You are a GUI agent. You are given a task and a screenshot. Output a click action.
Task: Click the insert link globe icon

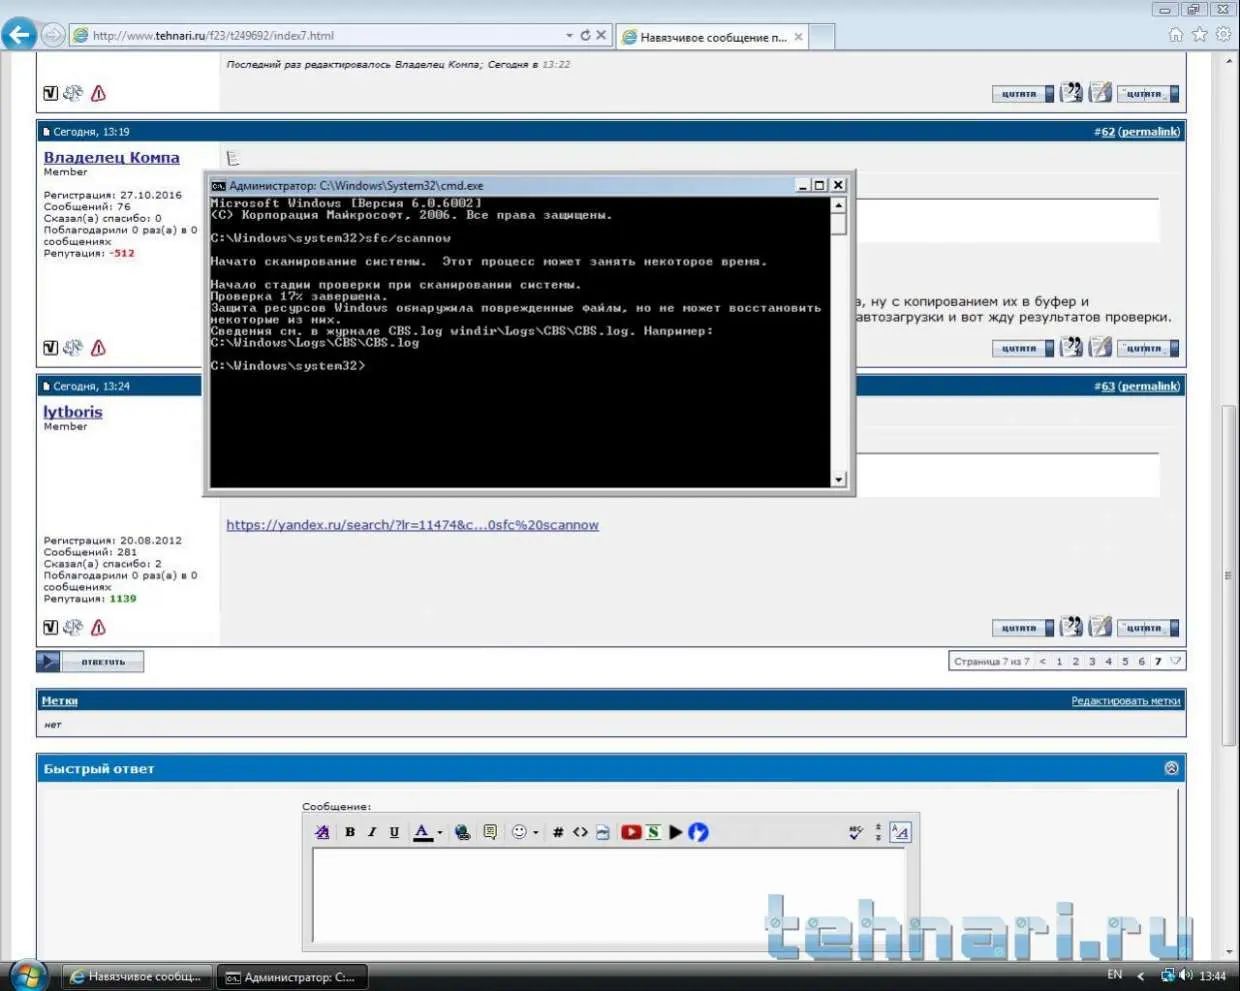(462, 832)
